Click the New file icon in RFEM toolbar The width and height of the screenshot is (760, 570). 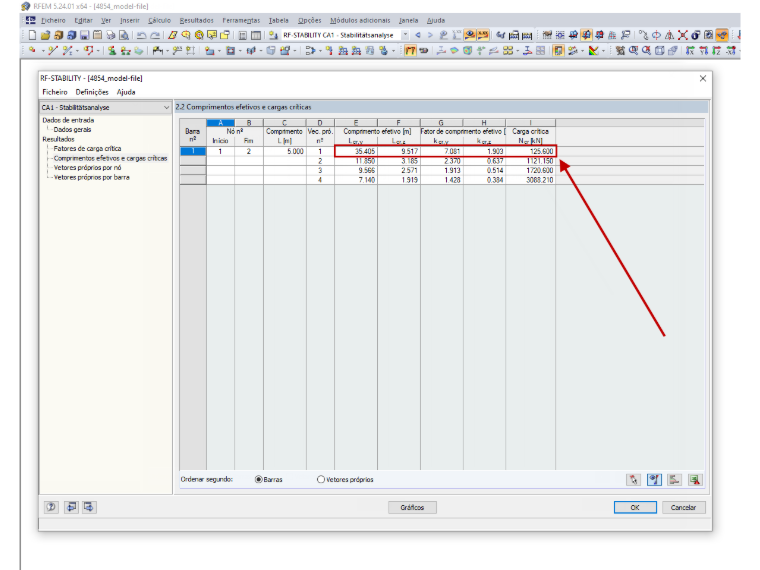click(x=32, y=35)
